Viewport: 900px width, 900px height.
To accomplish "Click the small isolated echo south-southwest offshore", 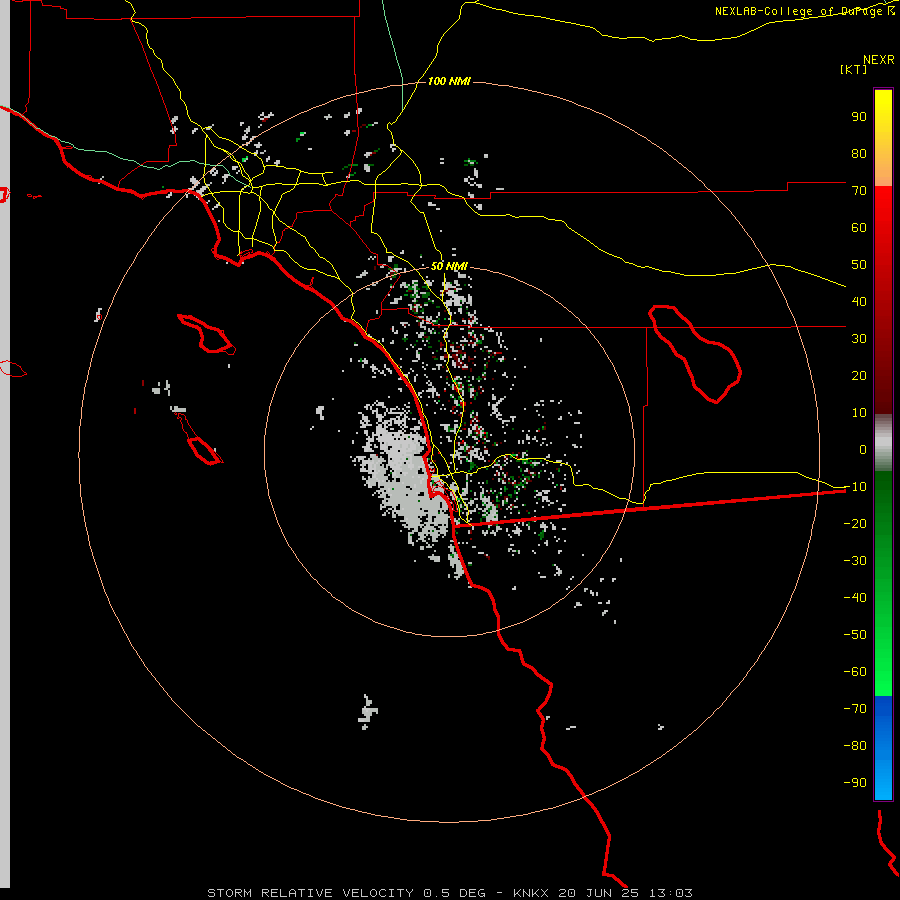I will (367, 712).
